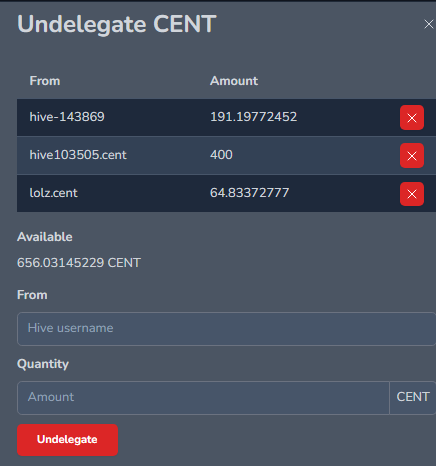Click the Amount column header

(234, 81)
